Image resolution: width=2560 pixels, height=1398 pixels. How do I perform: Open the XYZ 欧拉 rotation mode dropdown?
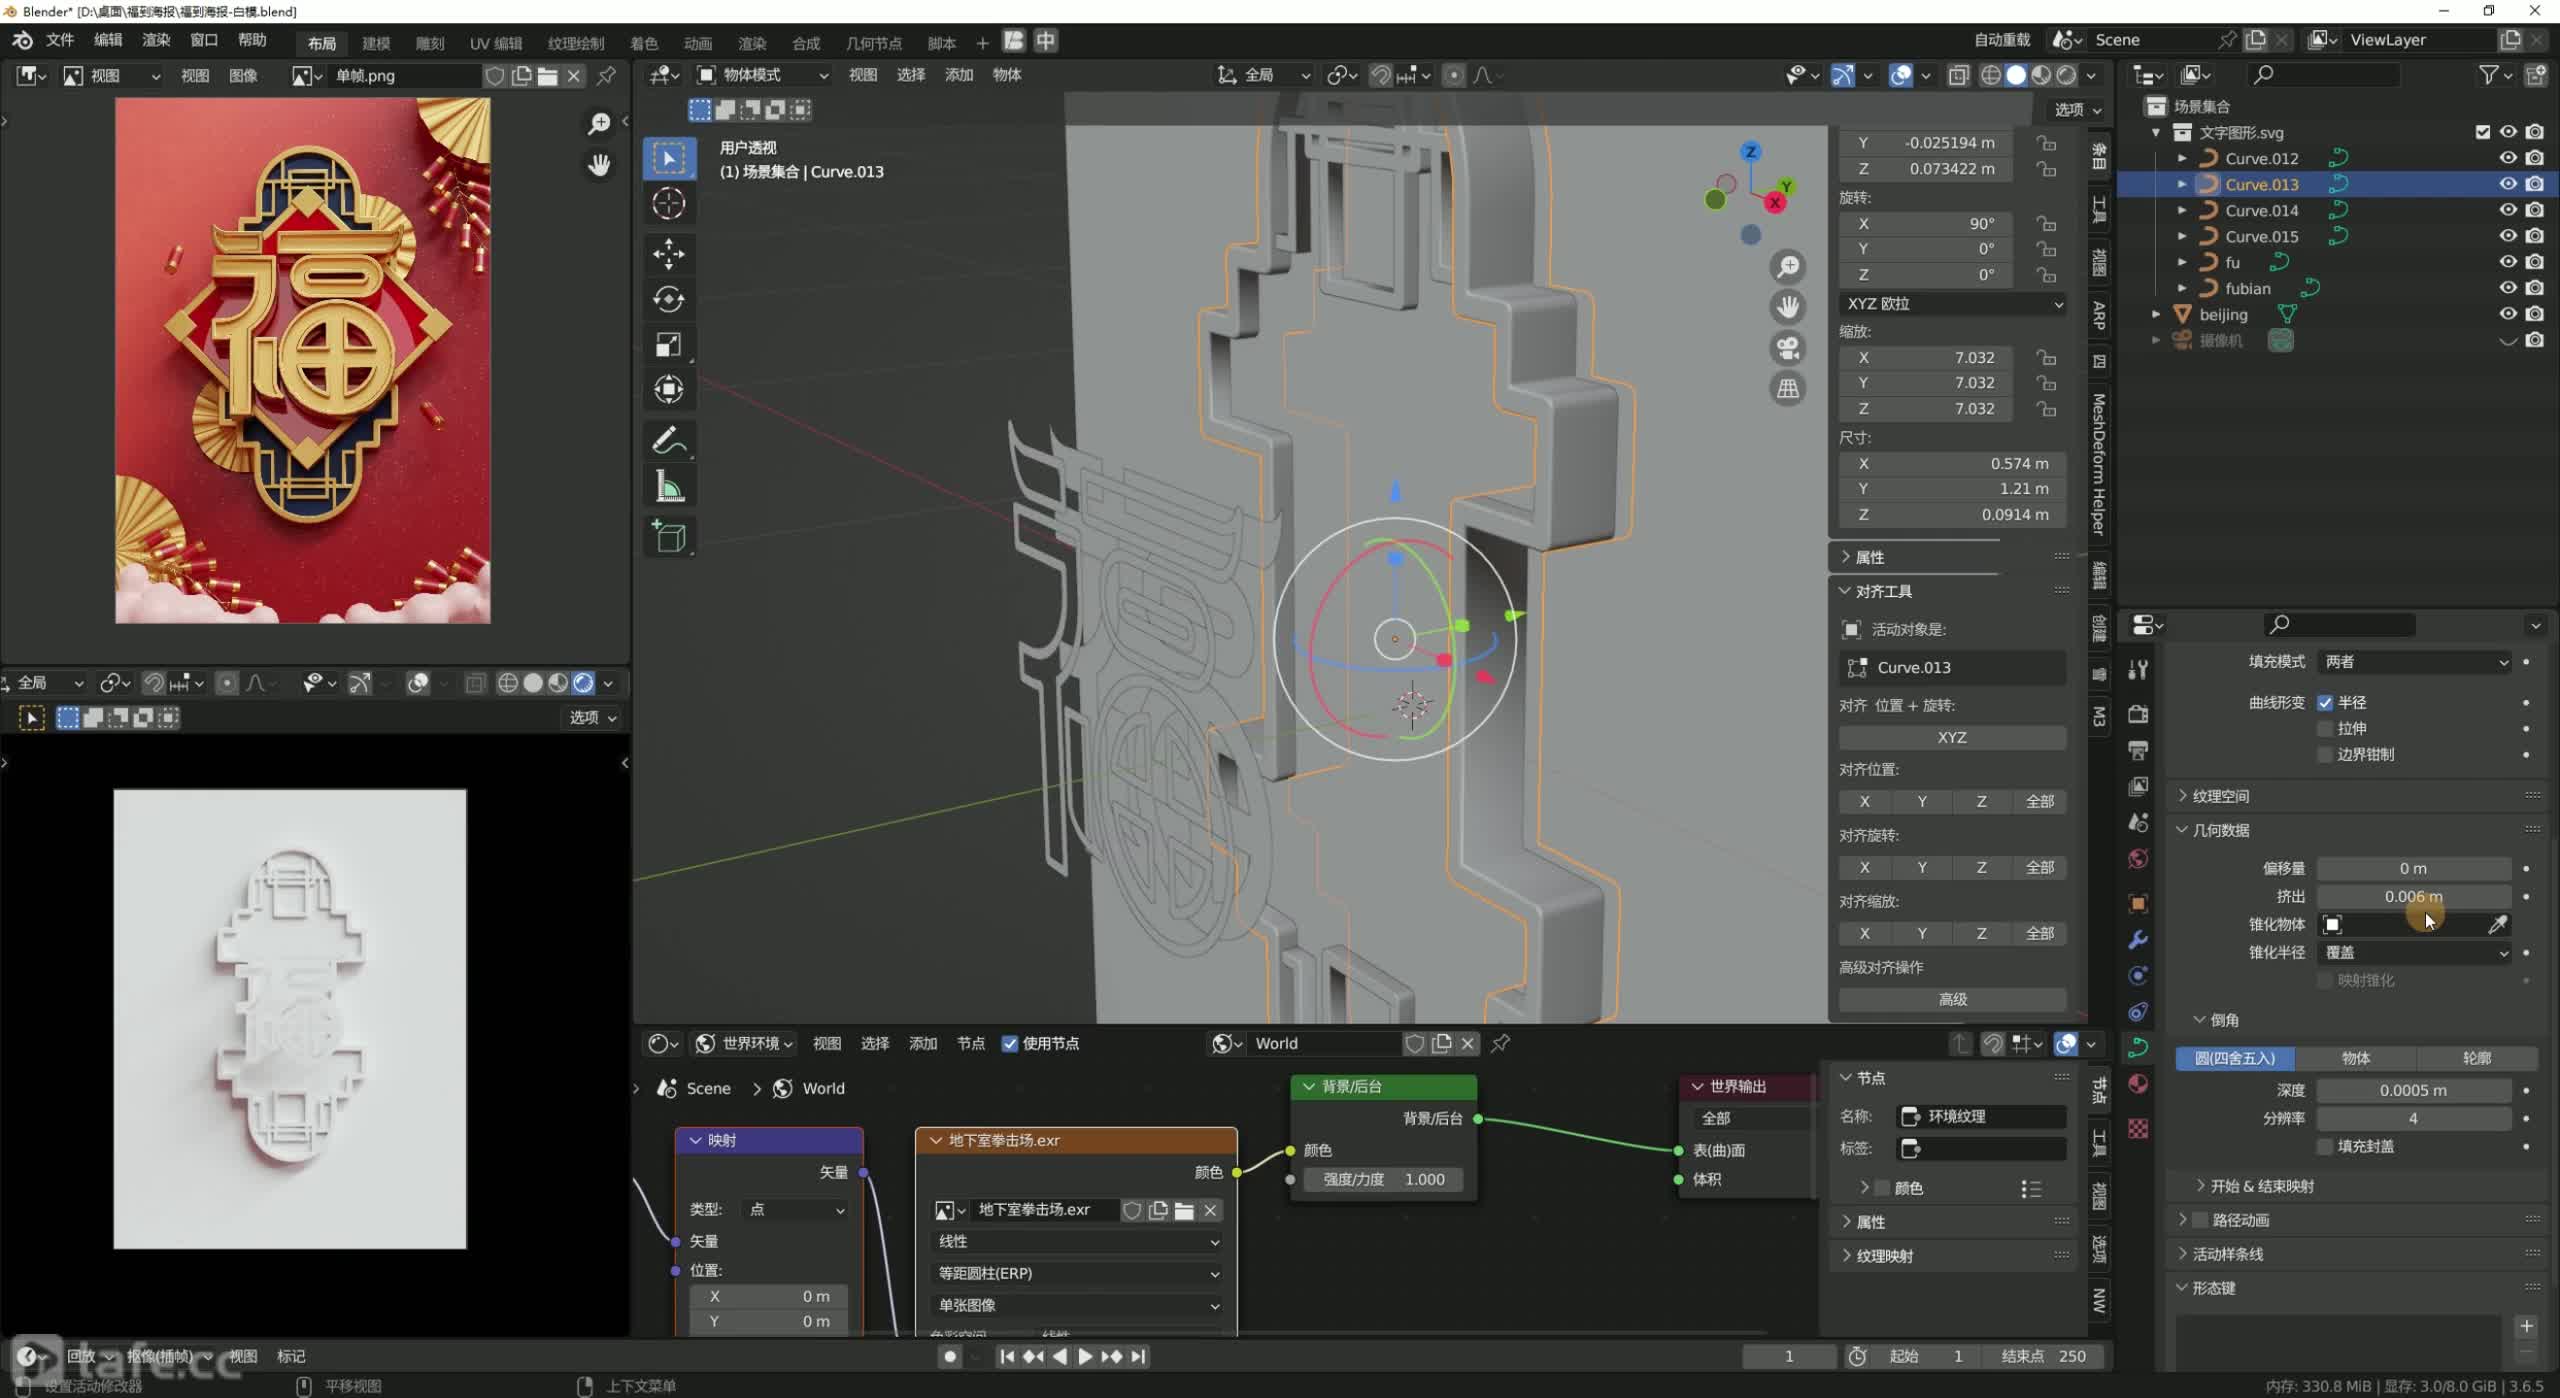click(1953, 304)
